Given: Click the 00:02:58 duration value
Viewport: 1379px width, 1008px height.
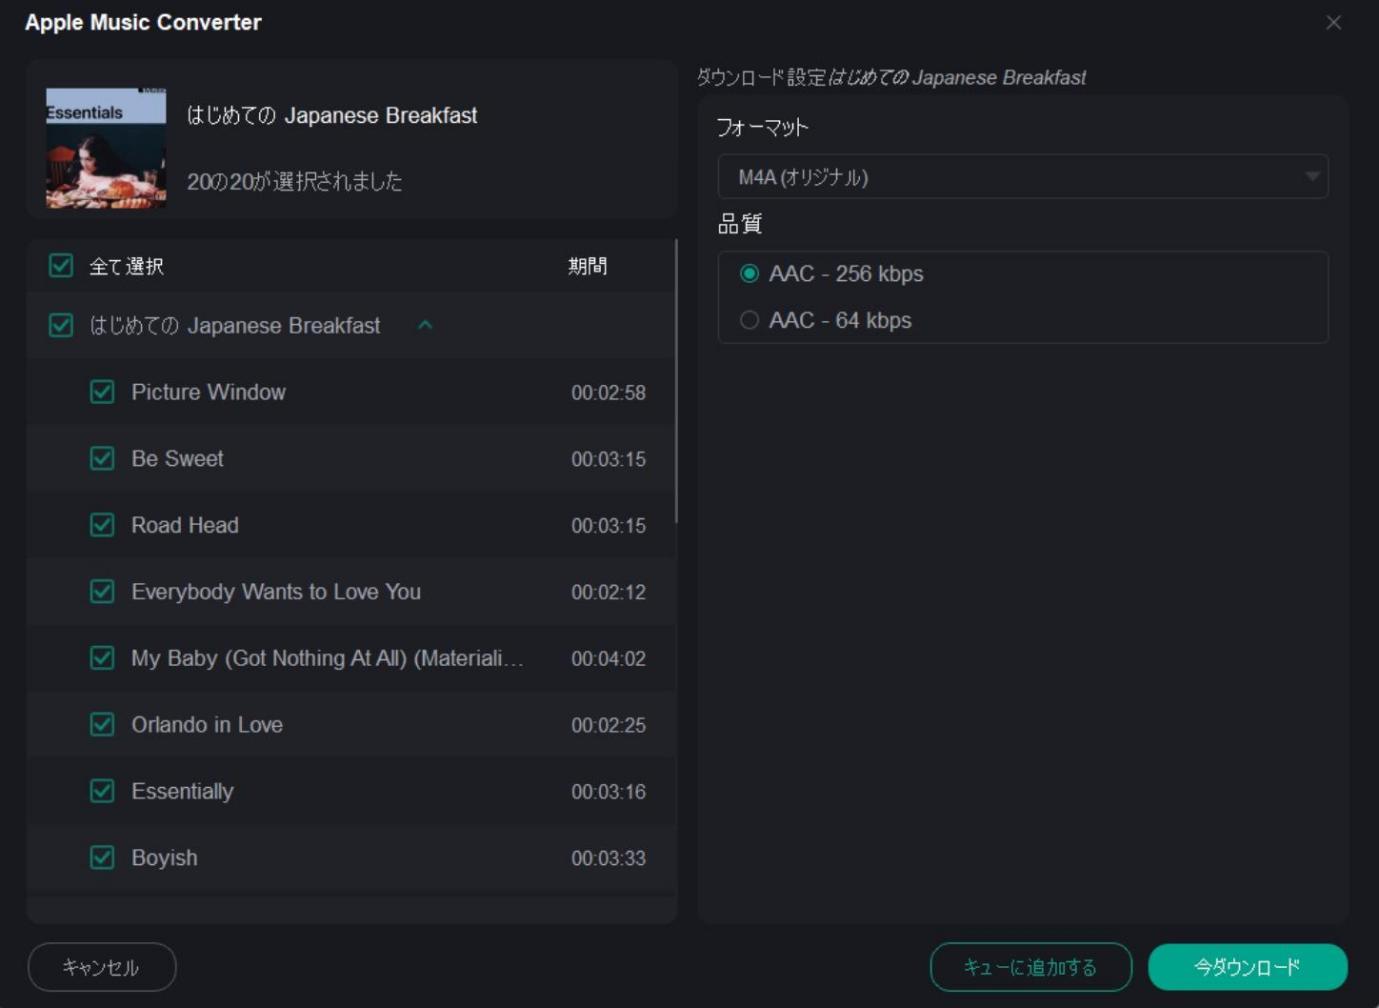Looking at the screenshot, I should point(608,393).
